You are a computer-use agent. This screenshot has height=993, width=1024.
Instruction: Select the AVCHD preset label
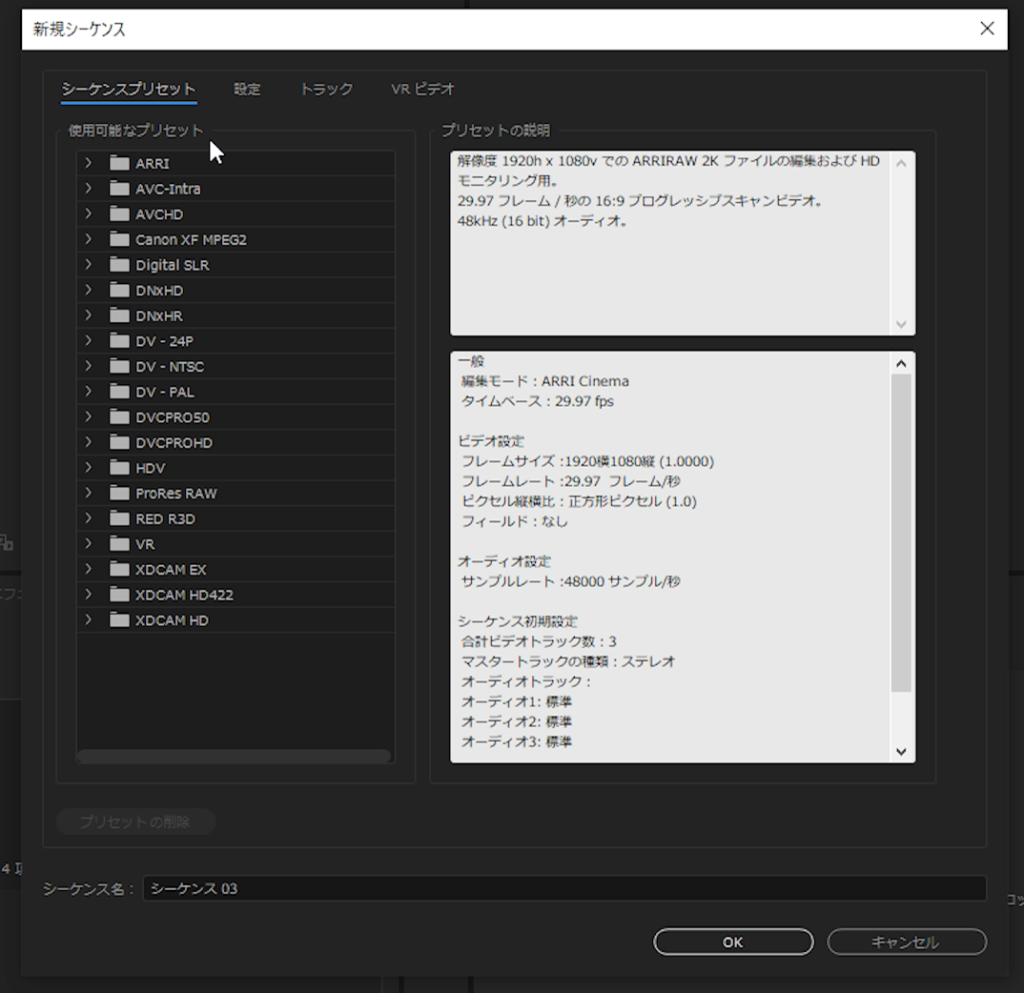click(x=159, y=214)
